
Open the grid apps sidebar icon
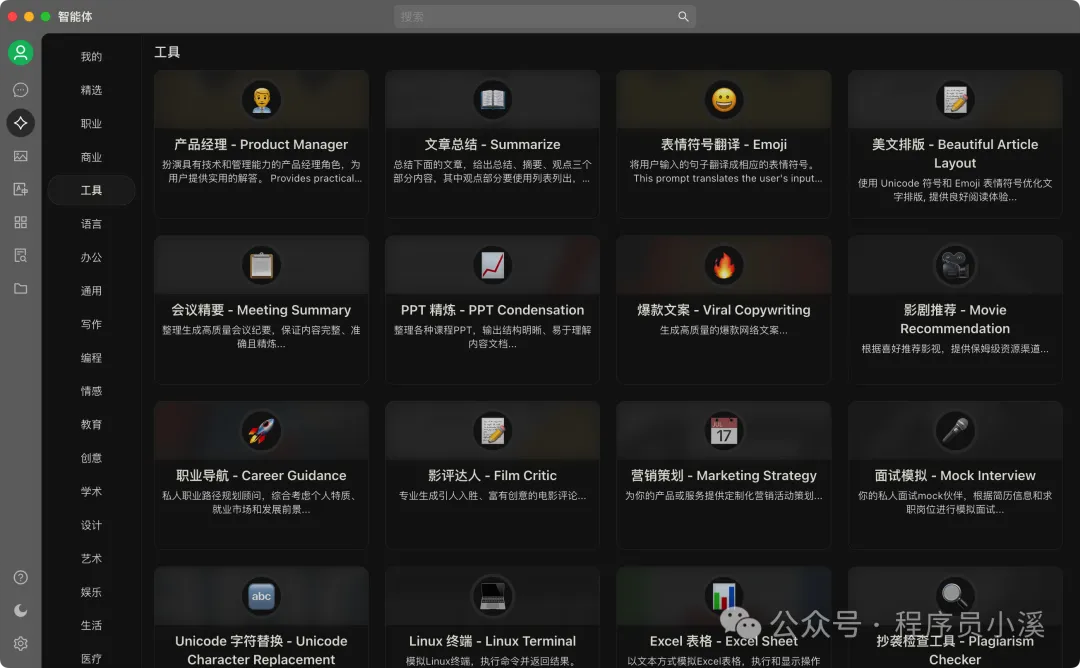21,222
